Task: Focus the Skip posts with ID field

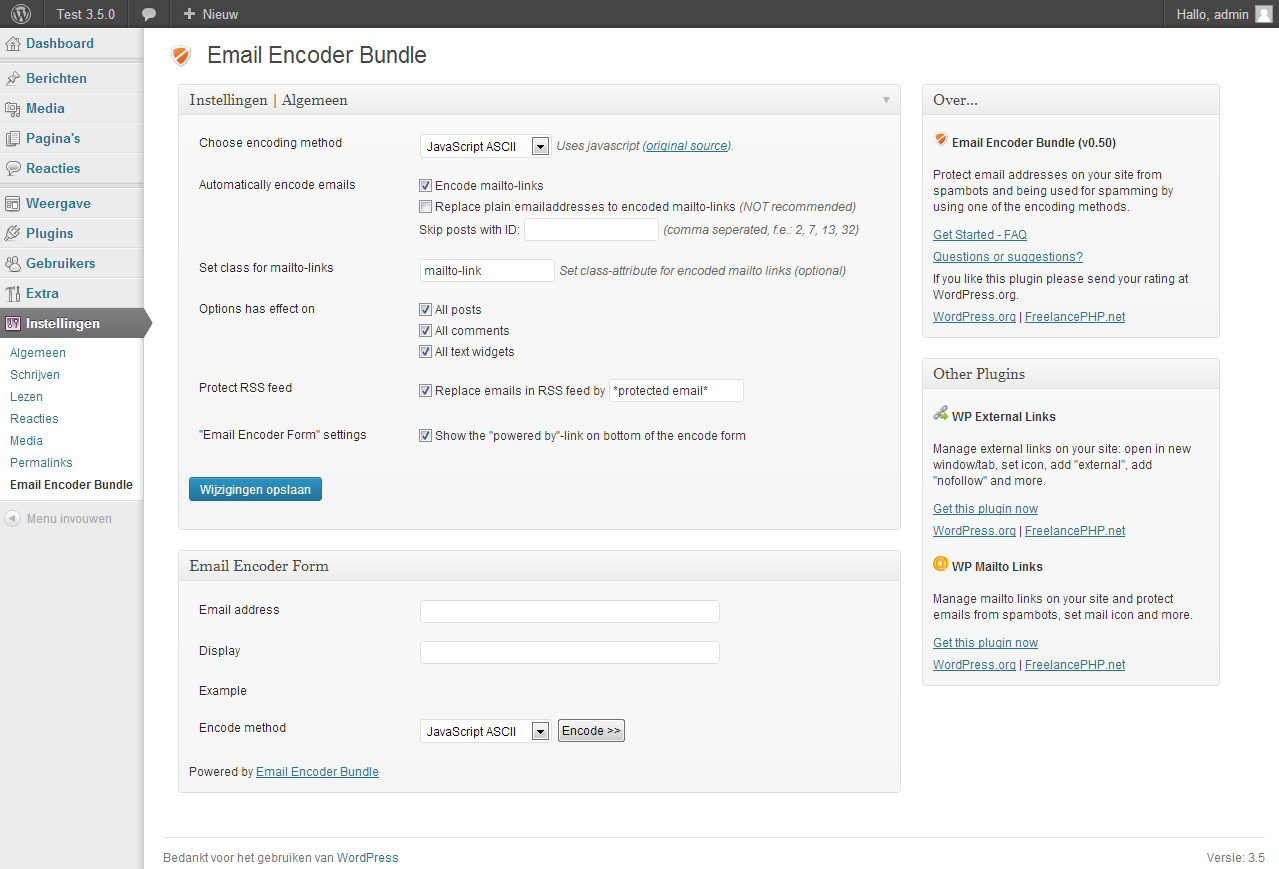Action: (591, 230)
